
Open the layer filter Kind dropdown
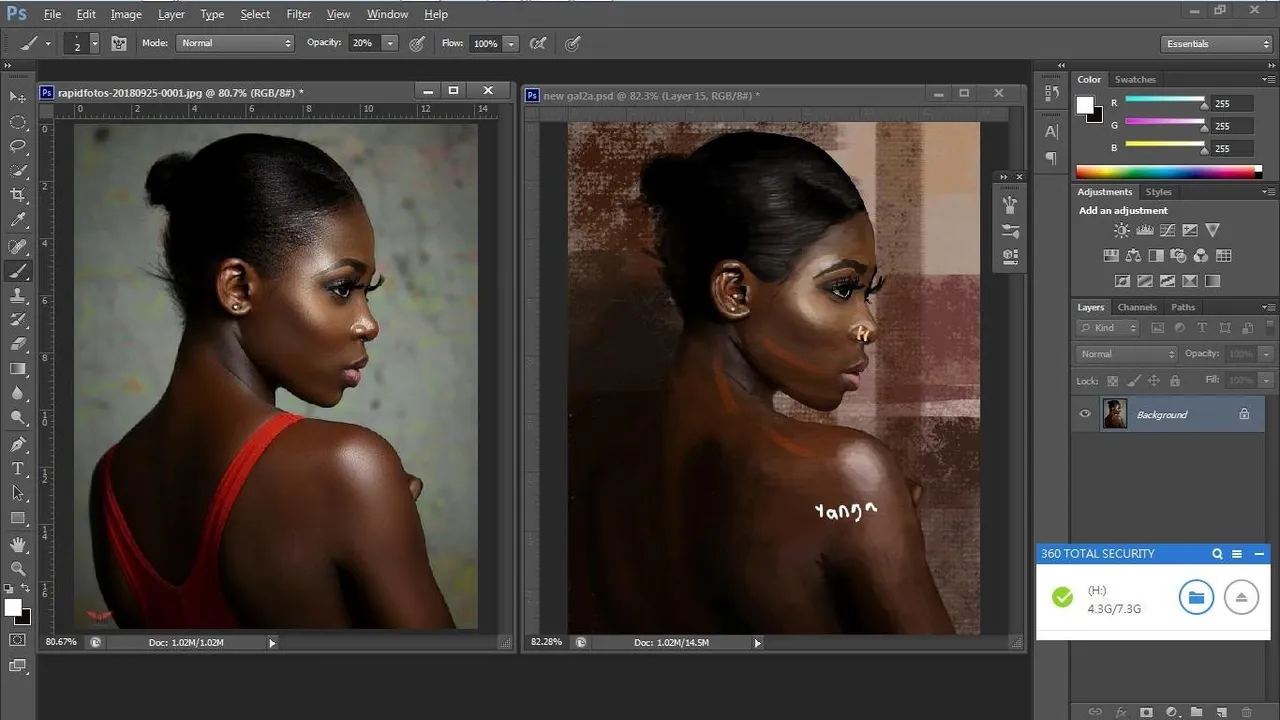click(1108, 328)
